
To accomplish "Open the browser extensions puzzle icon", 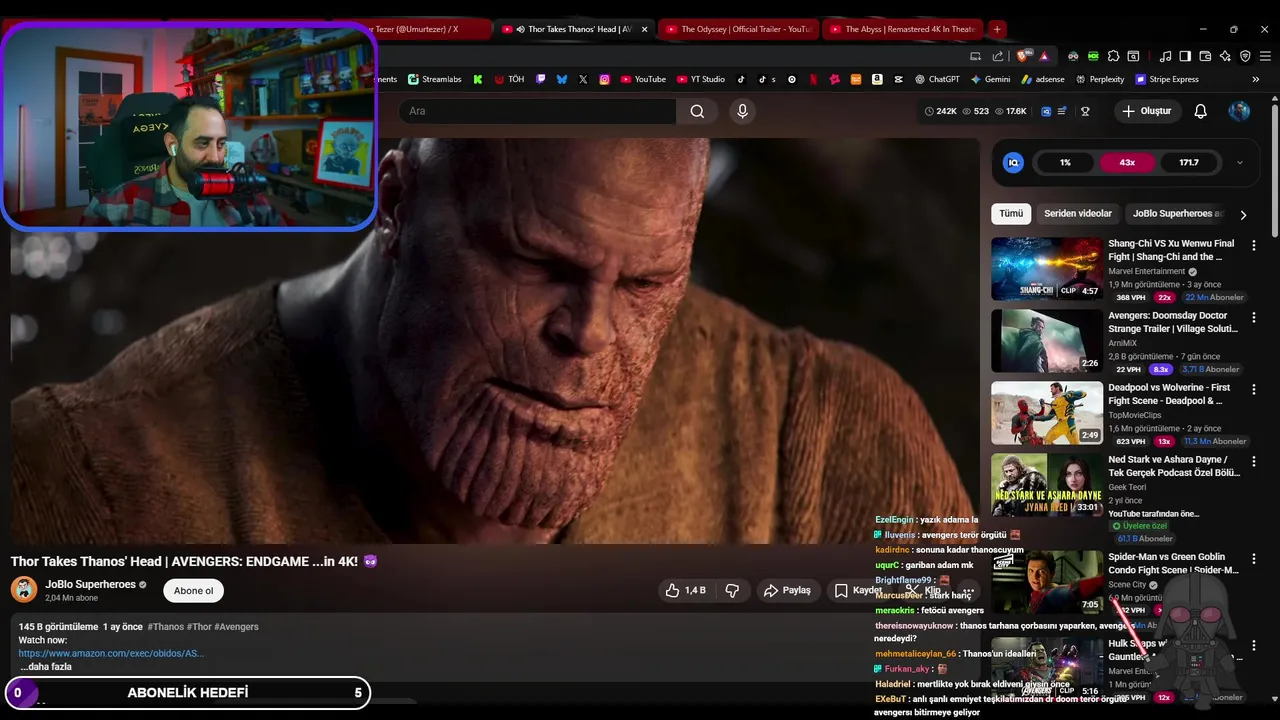I will tap(1113, 56).
